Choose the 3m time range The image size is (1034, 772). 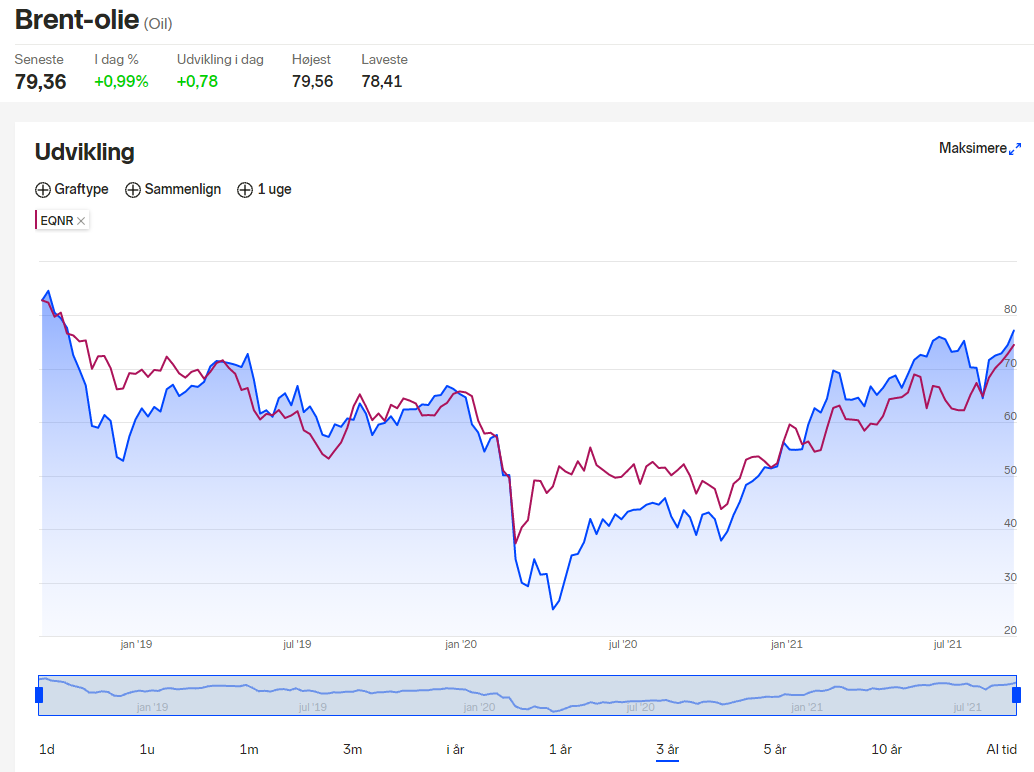352,749
